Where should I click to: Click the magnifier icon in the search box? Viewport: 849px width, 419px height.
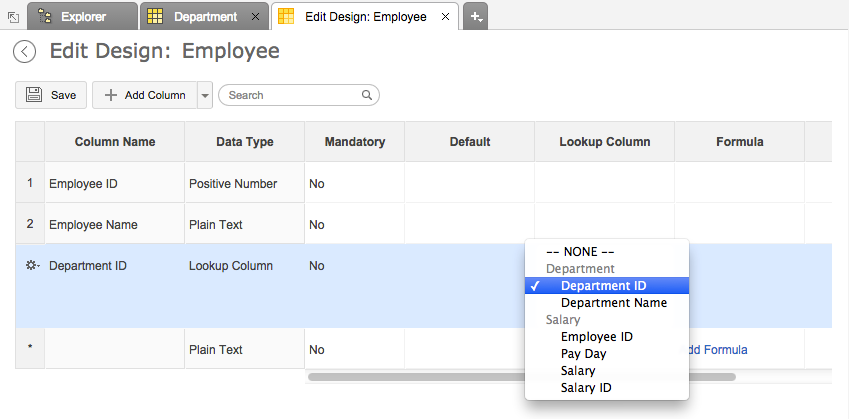click(367, 95)
